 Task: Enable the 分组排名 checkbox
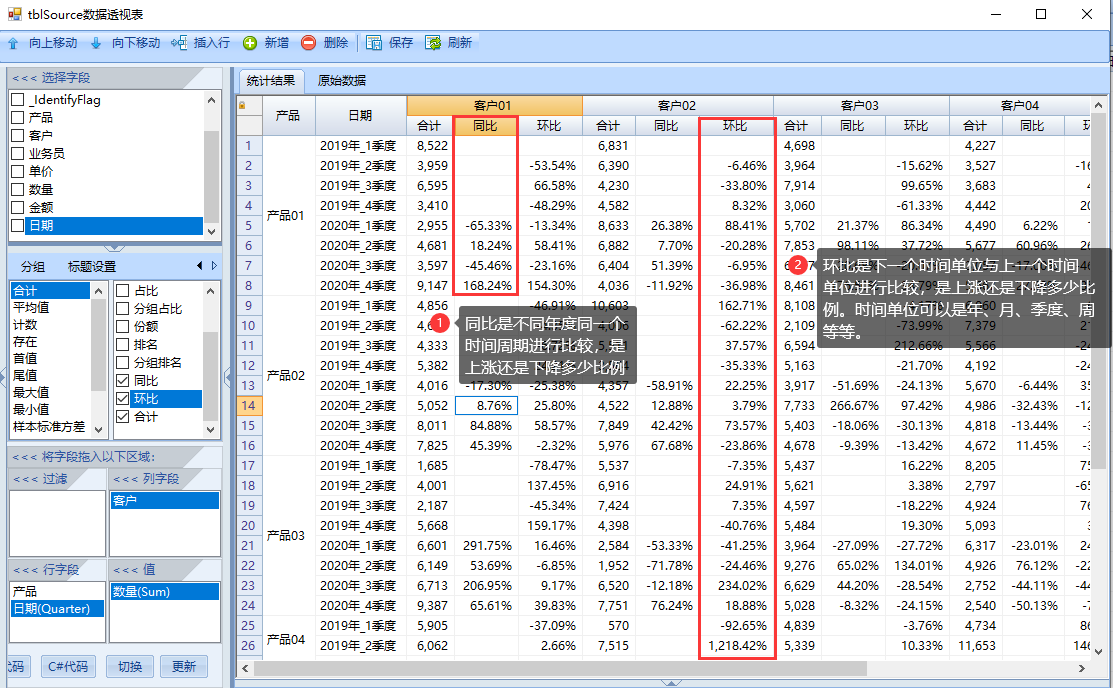coord(123,363)
